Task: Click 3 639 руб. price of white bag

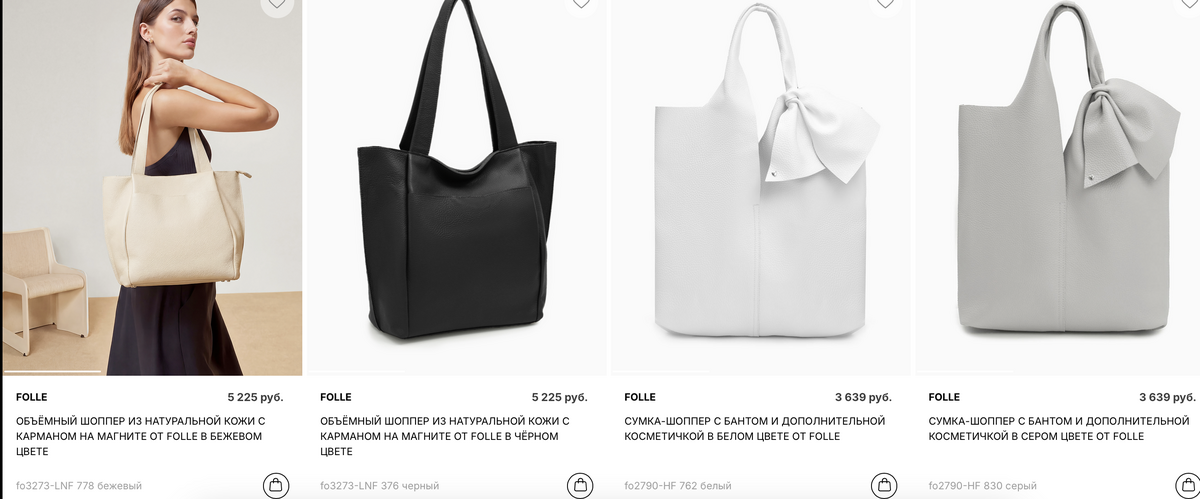Action: tap(863, 397)
